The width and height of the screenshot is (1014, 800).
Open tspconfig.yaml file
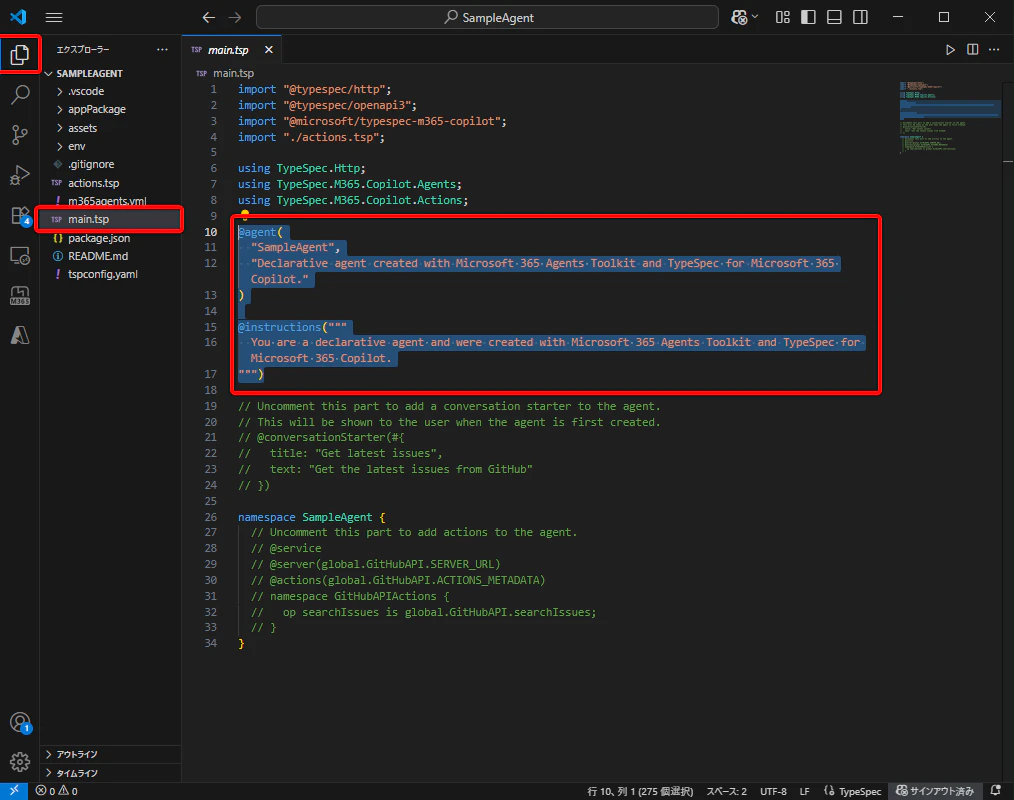[111, 274]
